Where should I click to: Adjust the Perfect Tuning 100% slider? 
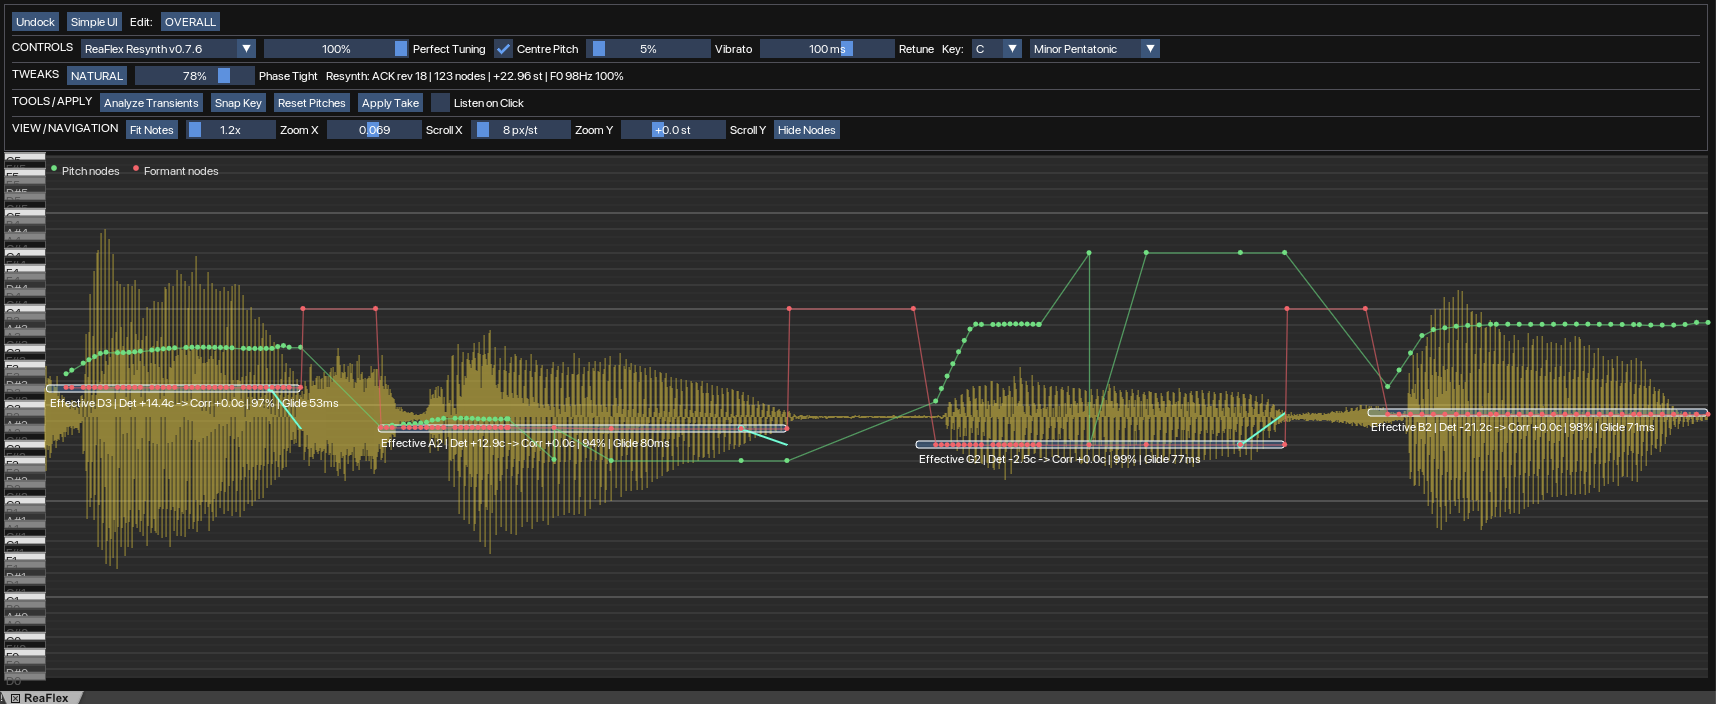[x=336, y=49]
